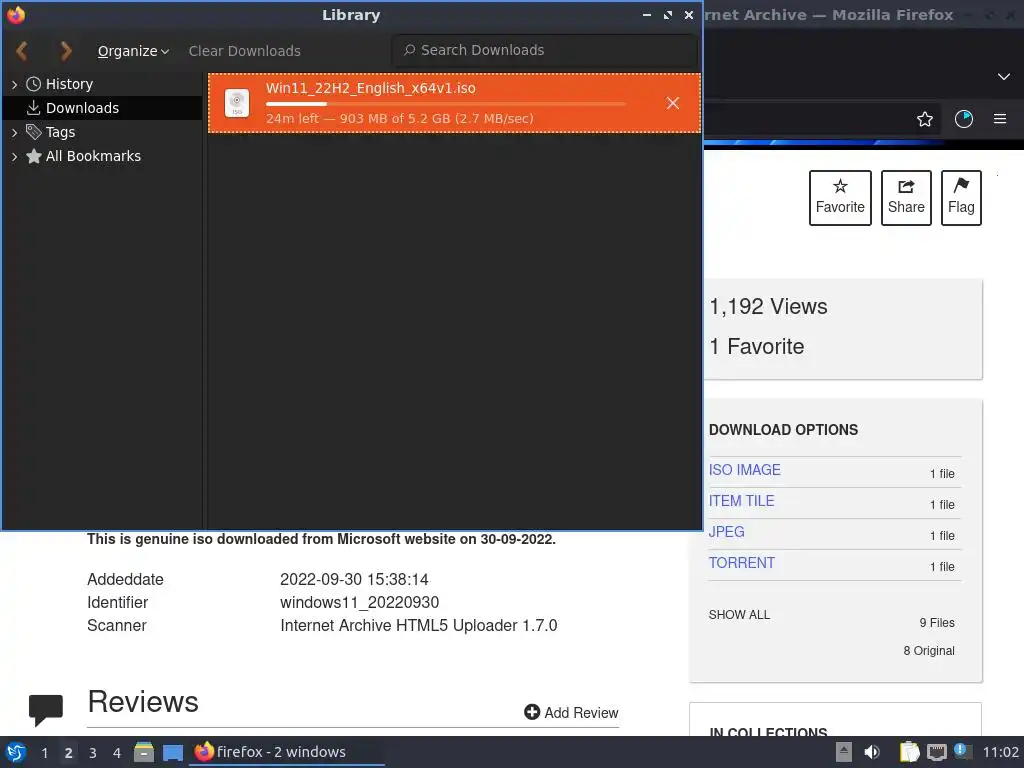Click show desktop icon in taskbar
The height and width of the screenshot is (768, 1024).
point(173,753)
